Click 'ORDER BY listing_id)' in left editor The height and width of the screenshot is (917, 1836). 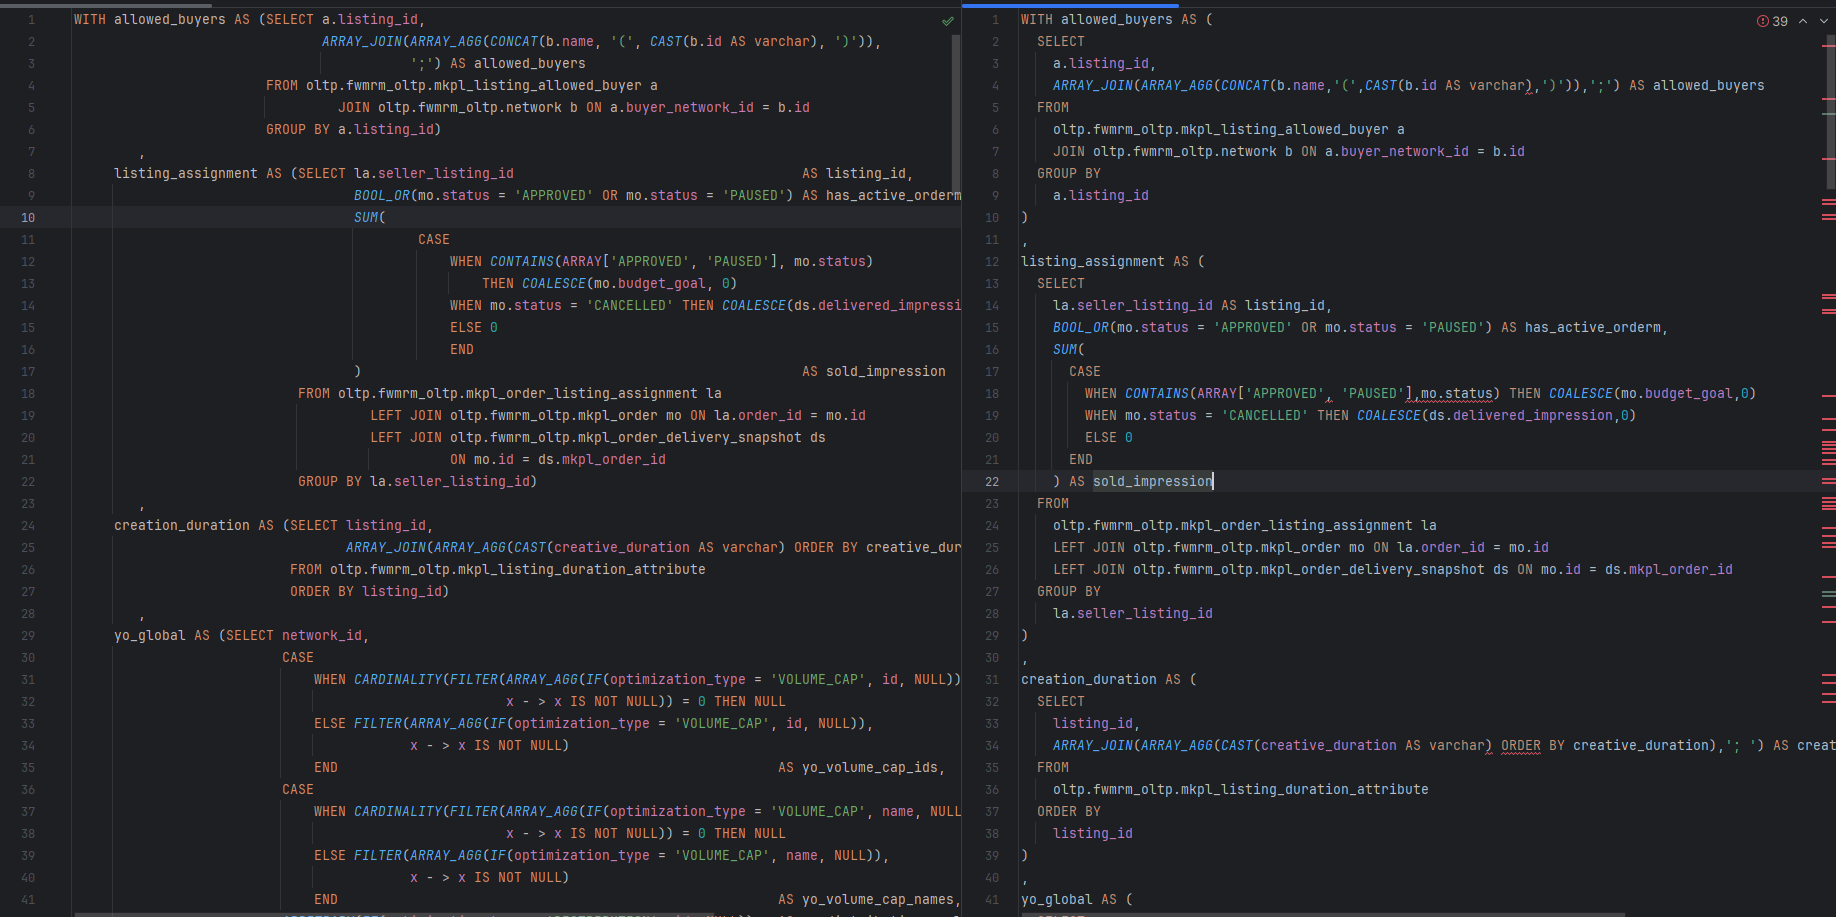(370, 591)
